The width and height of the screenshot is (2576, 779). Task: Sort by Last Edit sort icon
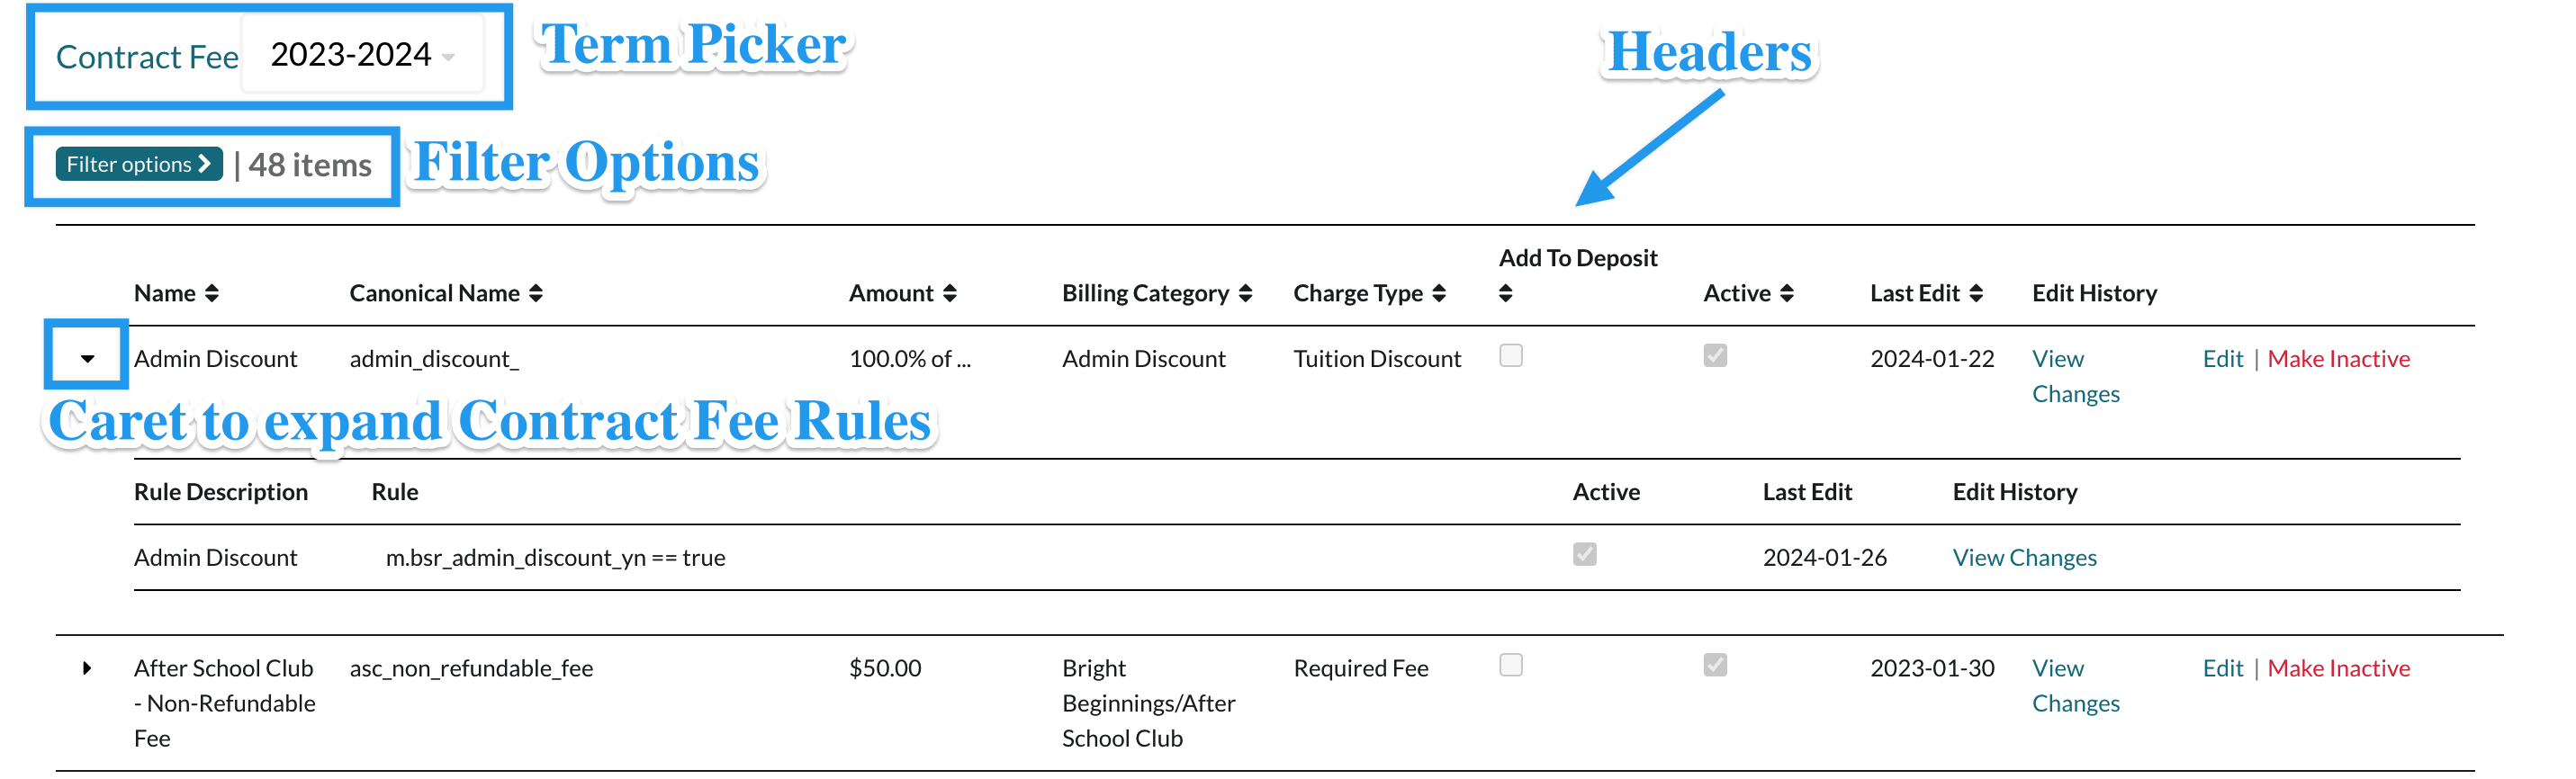pos(1976,293)
